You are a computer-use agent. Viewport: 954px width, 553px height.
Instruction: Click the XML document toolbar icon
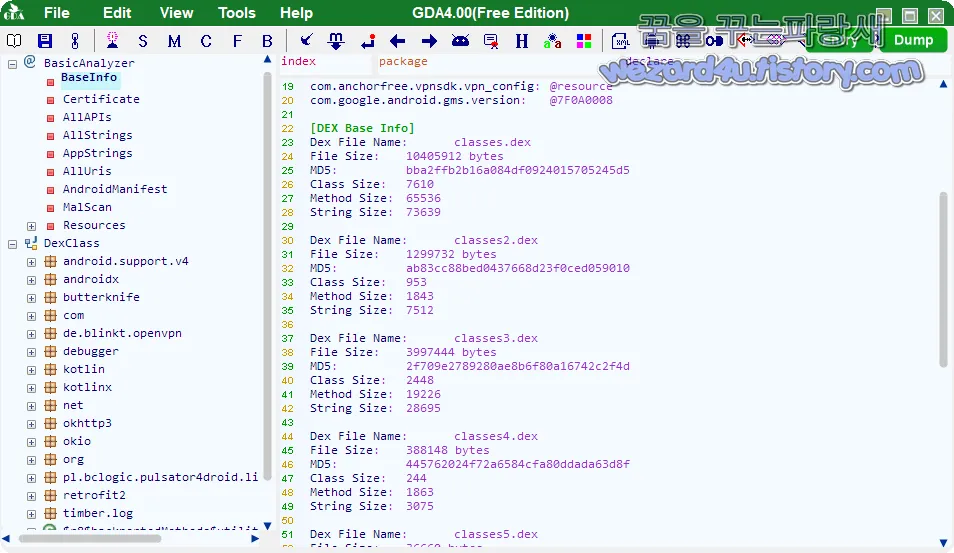coord(621,41)
